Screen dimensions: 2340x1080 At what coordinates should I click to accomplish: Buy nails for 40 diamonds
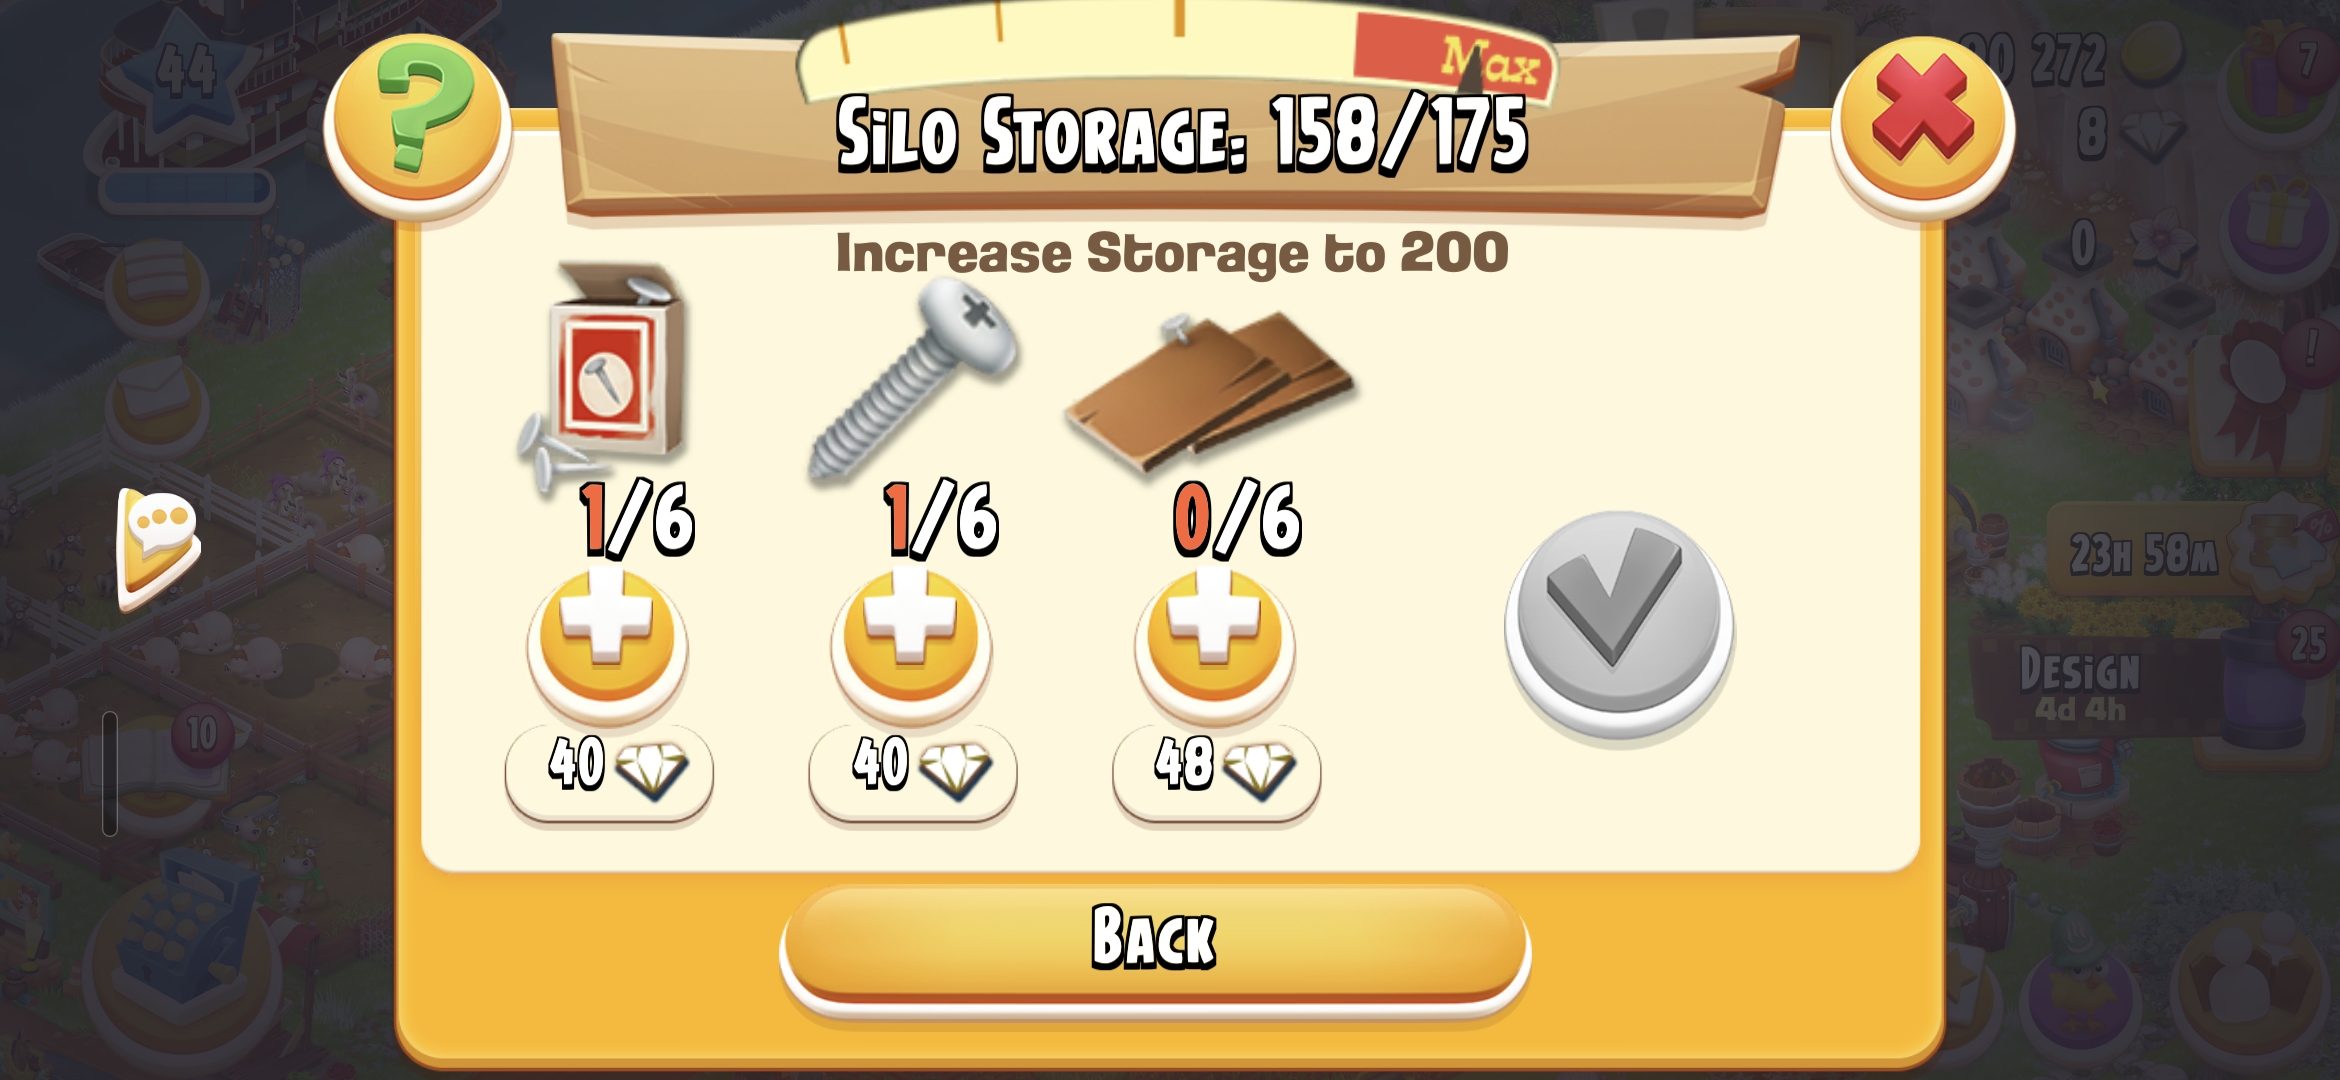609,770
